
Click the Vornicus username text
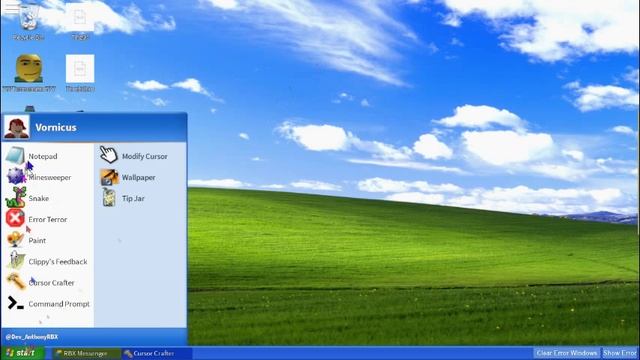click(x=56, y=127)
